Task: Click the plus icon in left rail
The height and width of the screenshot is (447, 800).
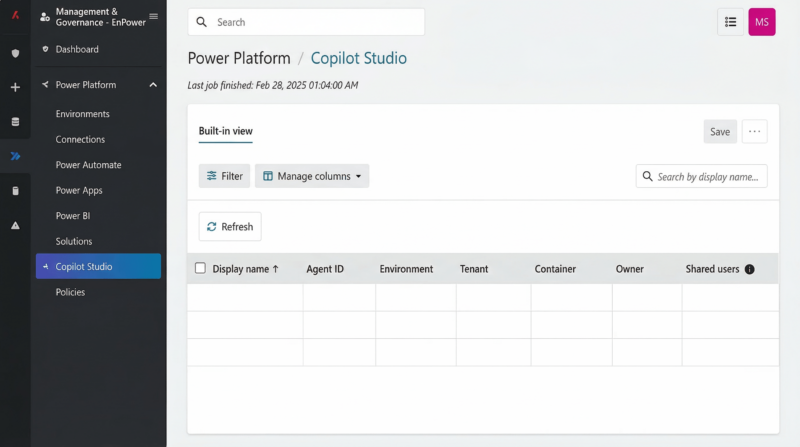Action: click(x=15, y=87)
